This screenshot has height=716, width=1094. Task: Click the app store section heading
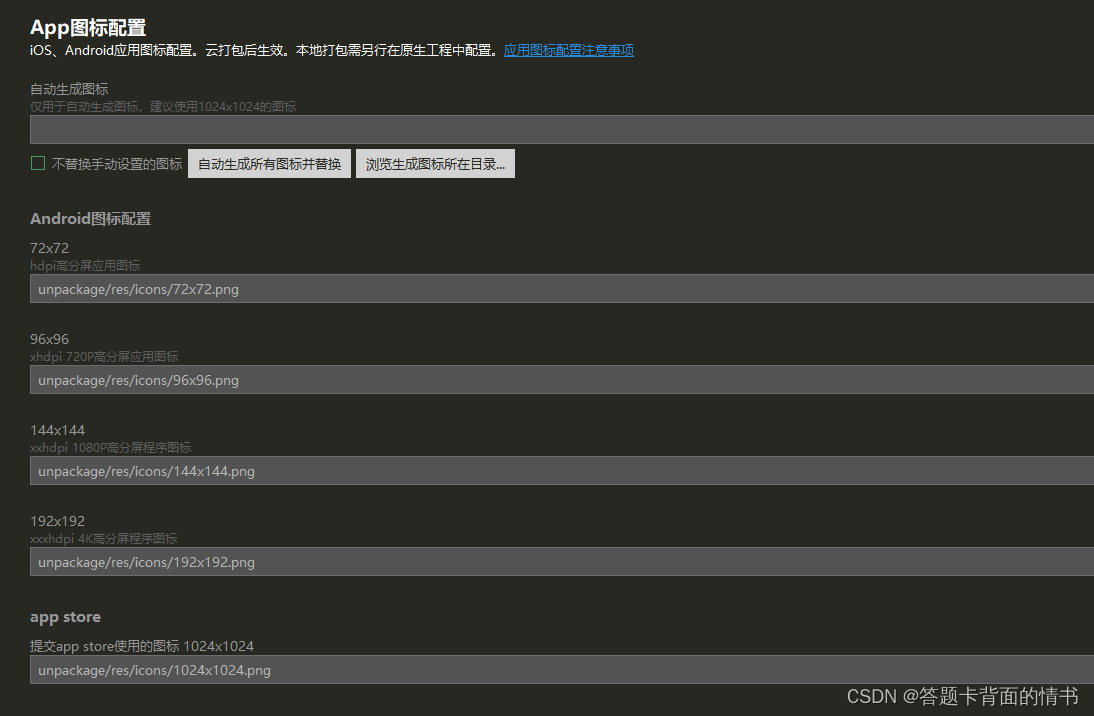pyautogui.click(x=65, y=616)
